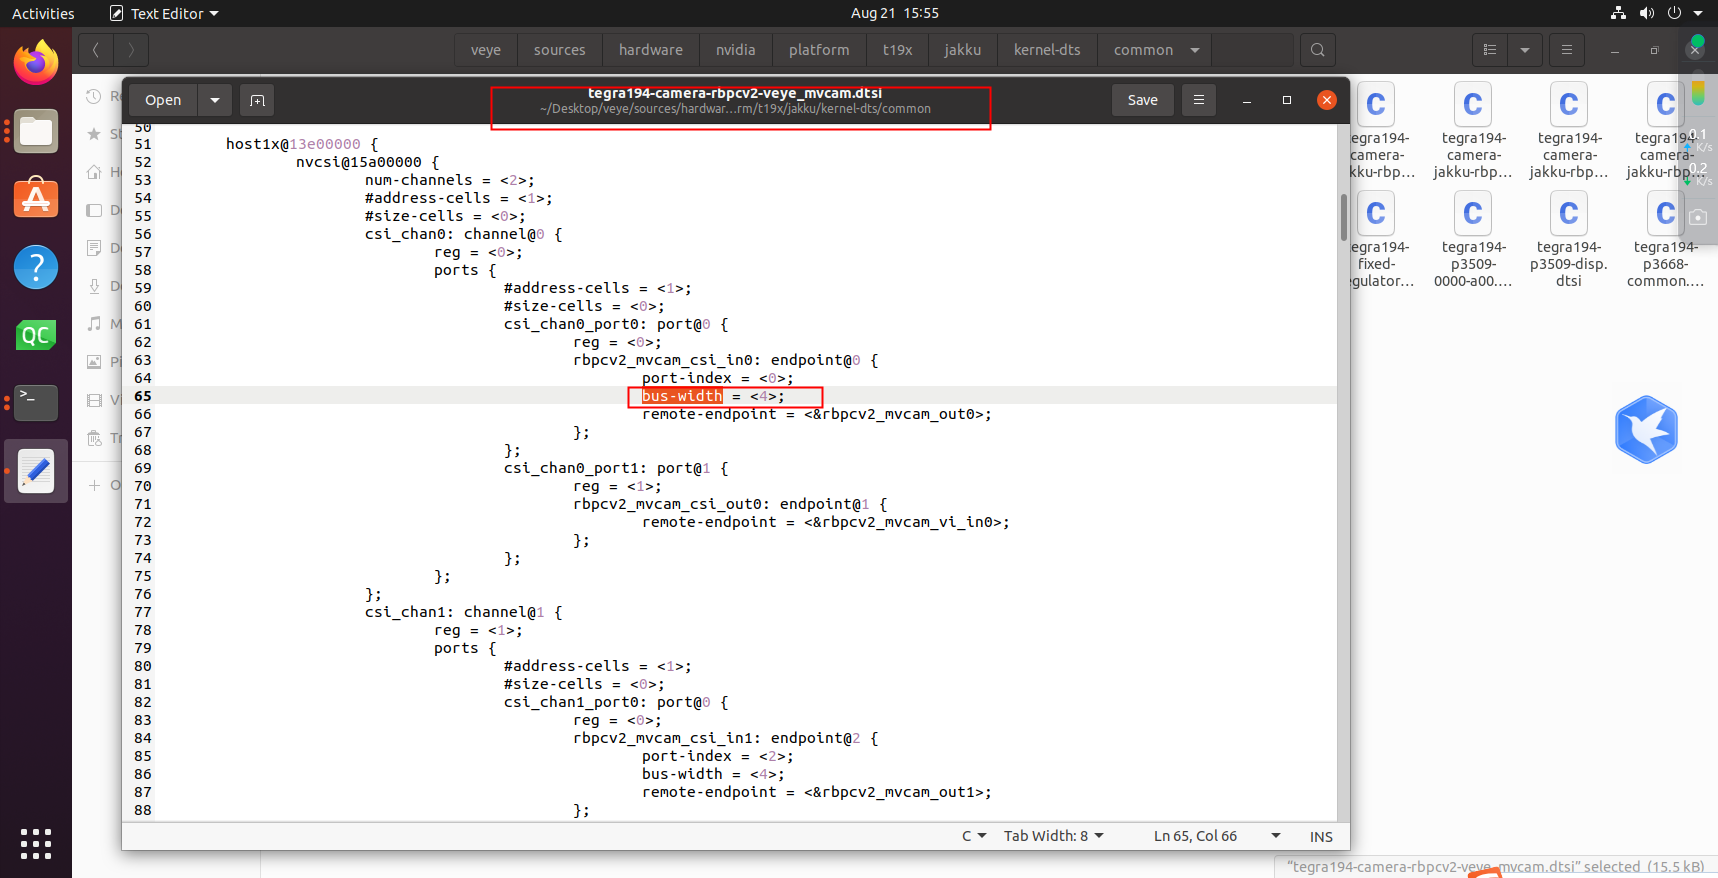This screenshot has width=1718, height=878.
Task: Click the QC application in dock
Action: [36, 335]
